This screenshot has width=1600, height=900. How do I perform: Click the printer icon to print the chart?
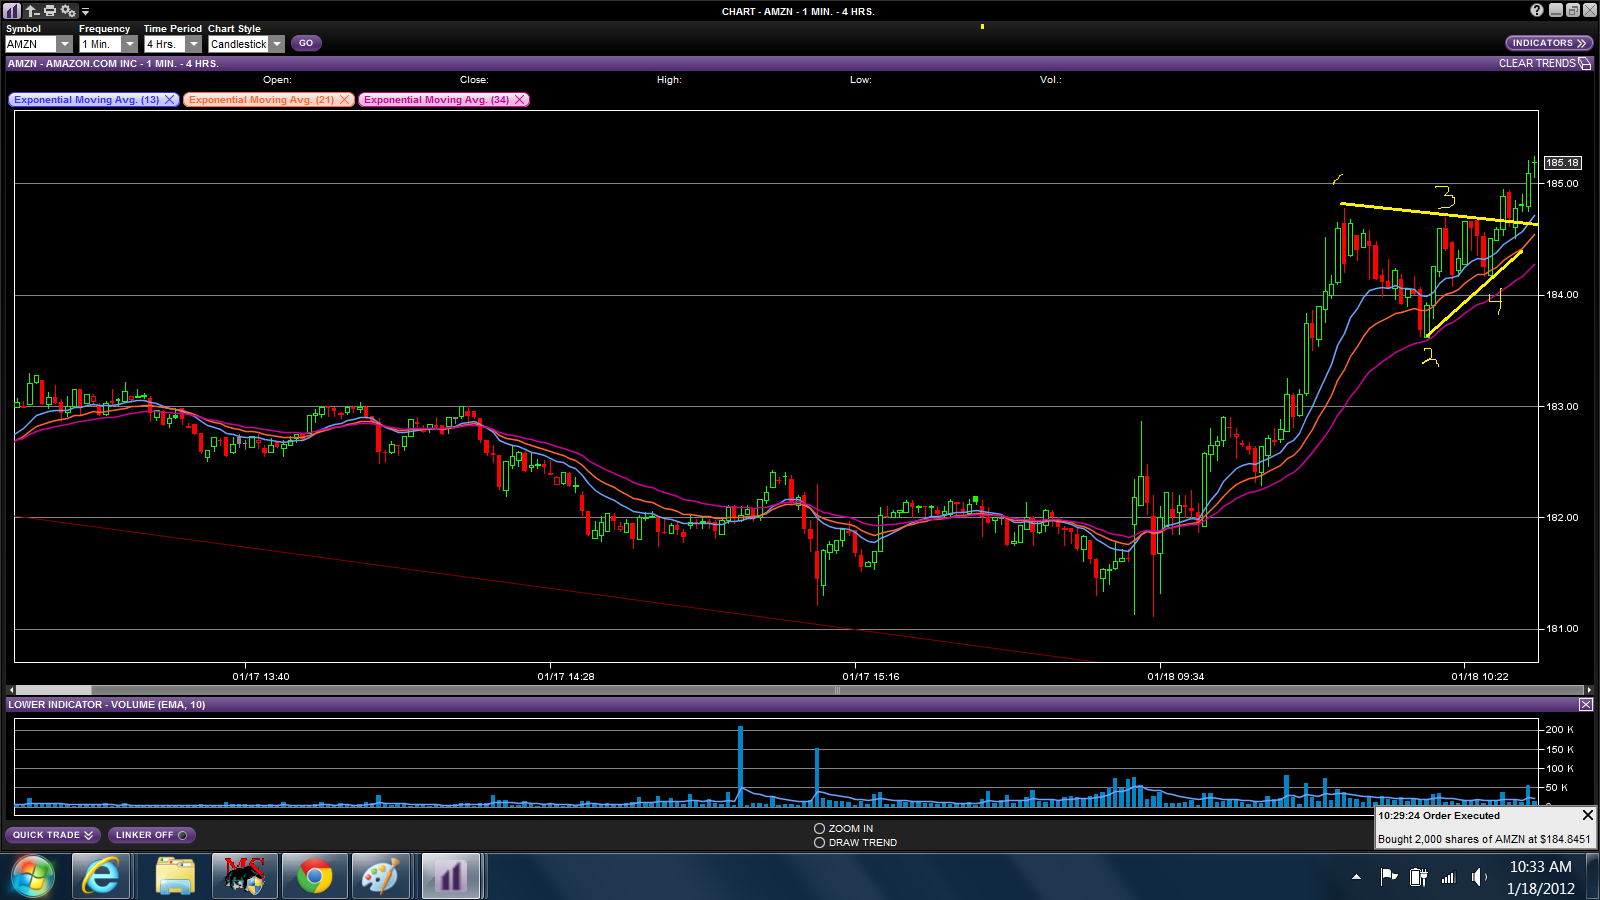tap(50, 11)
